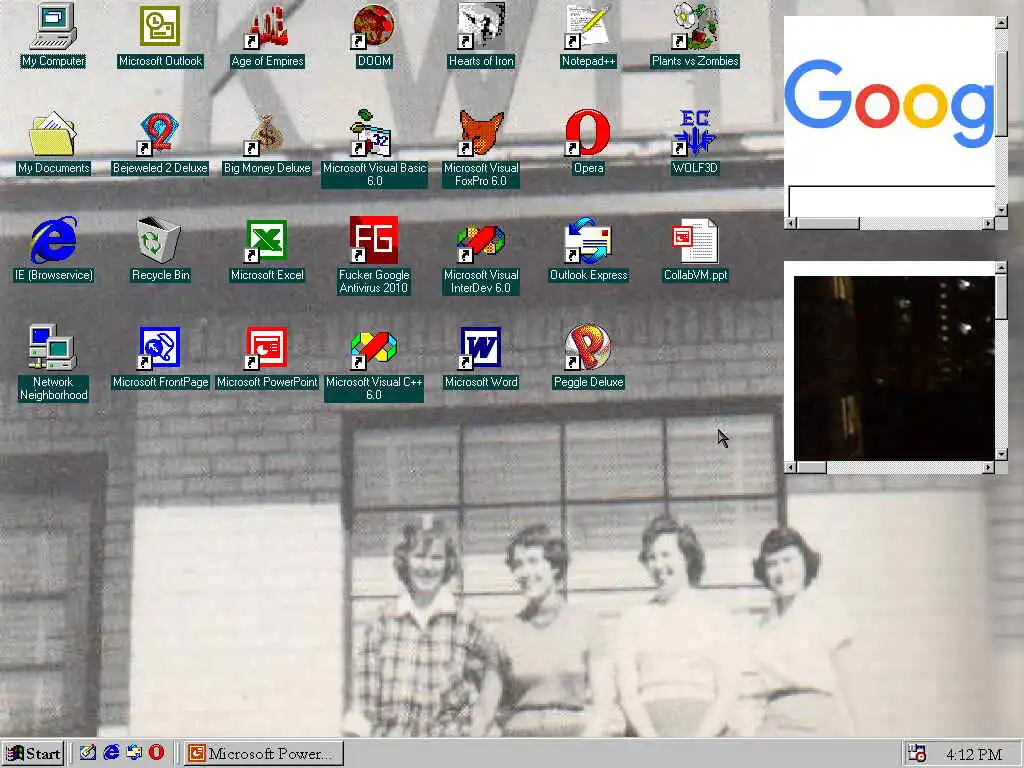Viewport: 1024px width, 768px height.
Task: Click Google widget scroll left arrow
Action: pos(790,223)
